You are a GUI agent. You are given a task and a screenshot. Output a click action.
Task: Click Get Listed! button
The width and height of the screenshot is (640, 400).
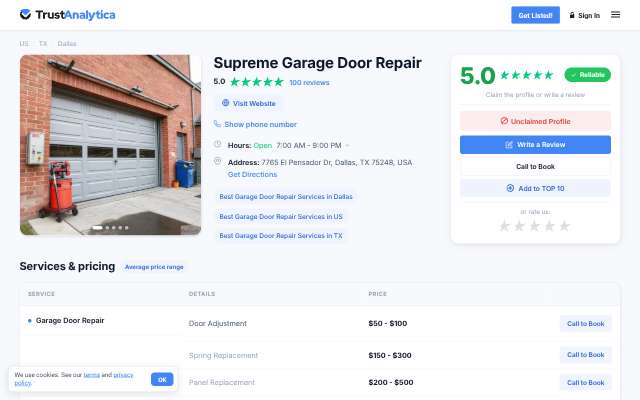pos(536,15)
